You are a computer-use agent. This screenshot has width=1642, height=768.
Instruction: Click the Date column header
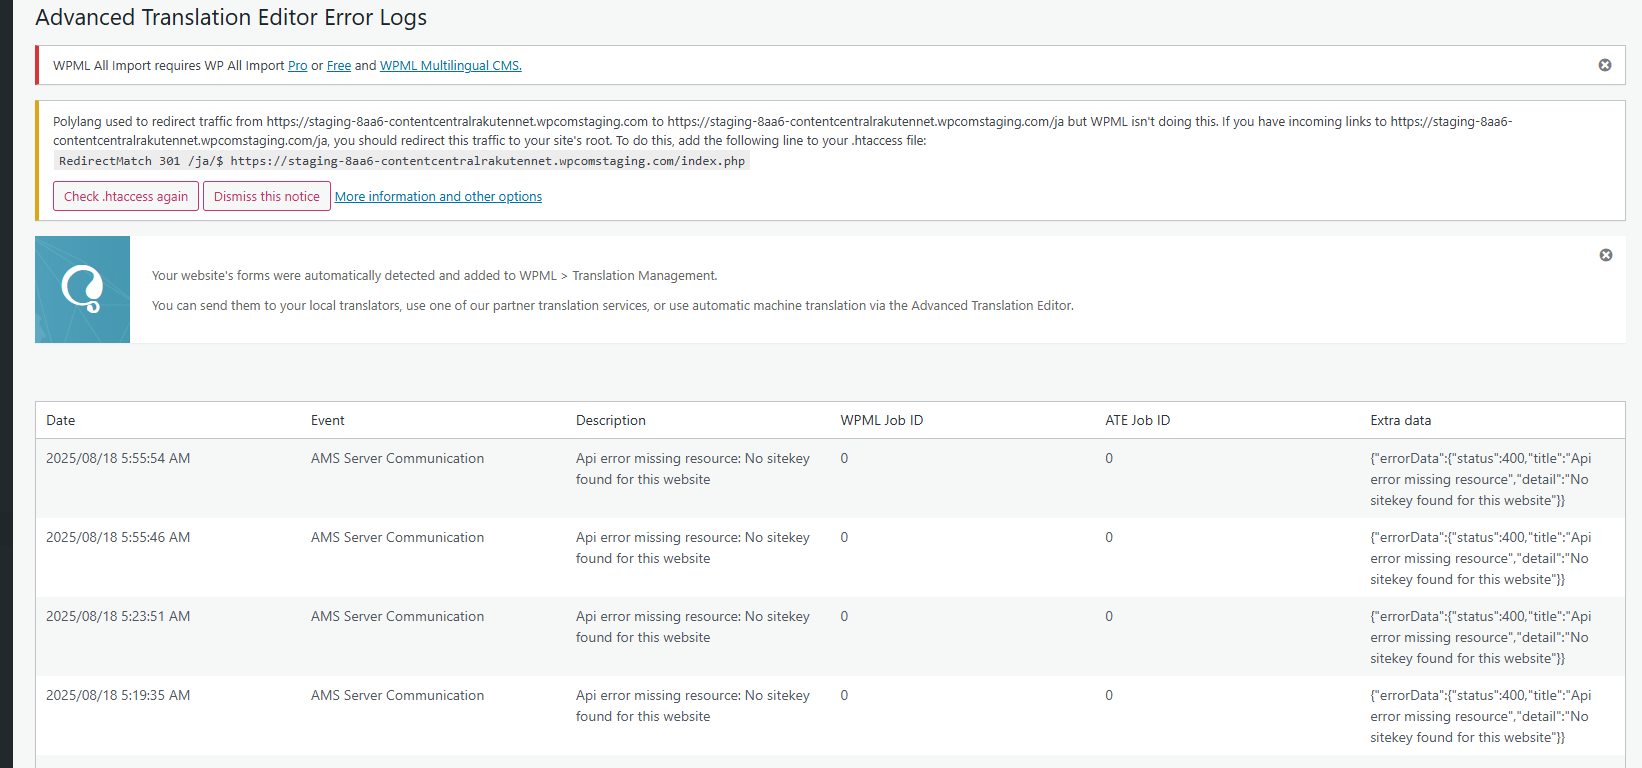point(61,421)
